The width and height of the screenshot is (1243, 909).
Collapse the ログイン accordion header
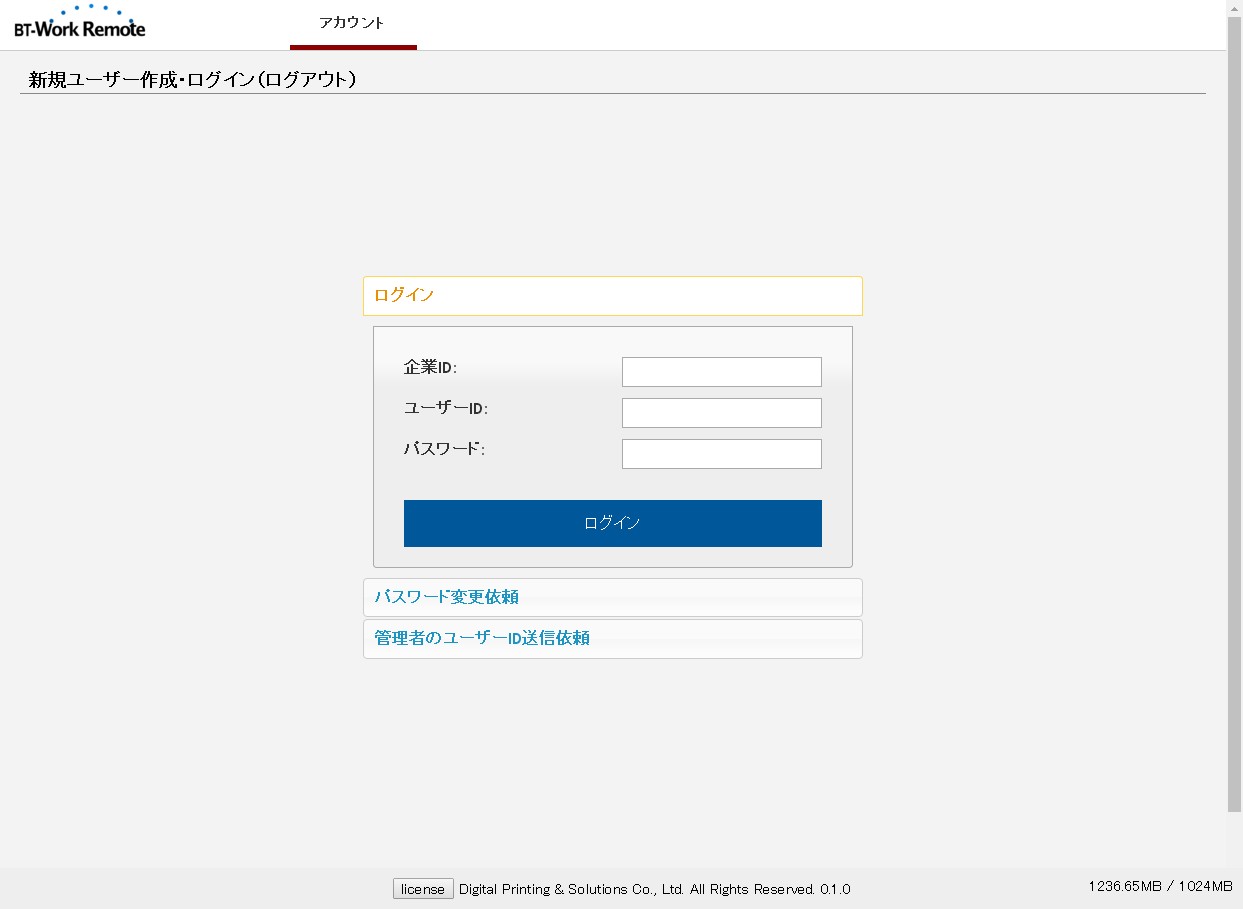click(x=612, y=296)
